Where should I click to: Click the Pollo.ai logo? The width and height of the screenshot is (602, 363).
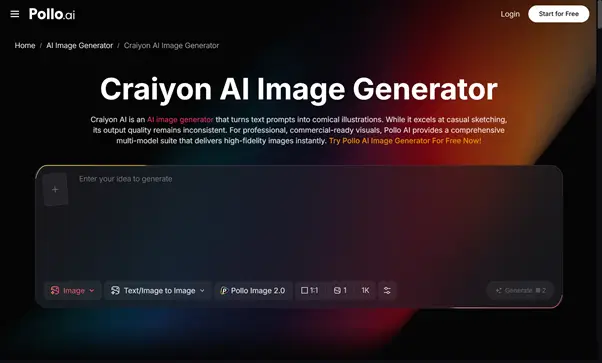click(x=52, y=14)
